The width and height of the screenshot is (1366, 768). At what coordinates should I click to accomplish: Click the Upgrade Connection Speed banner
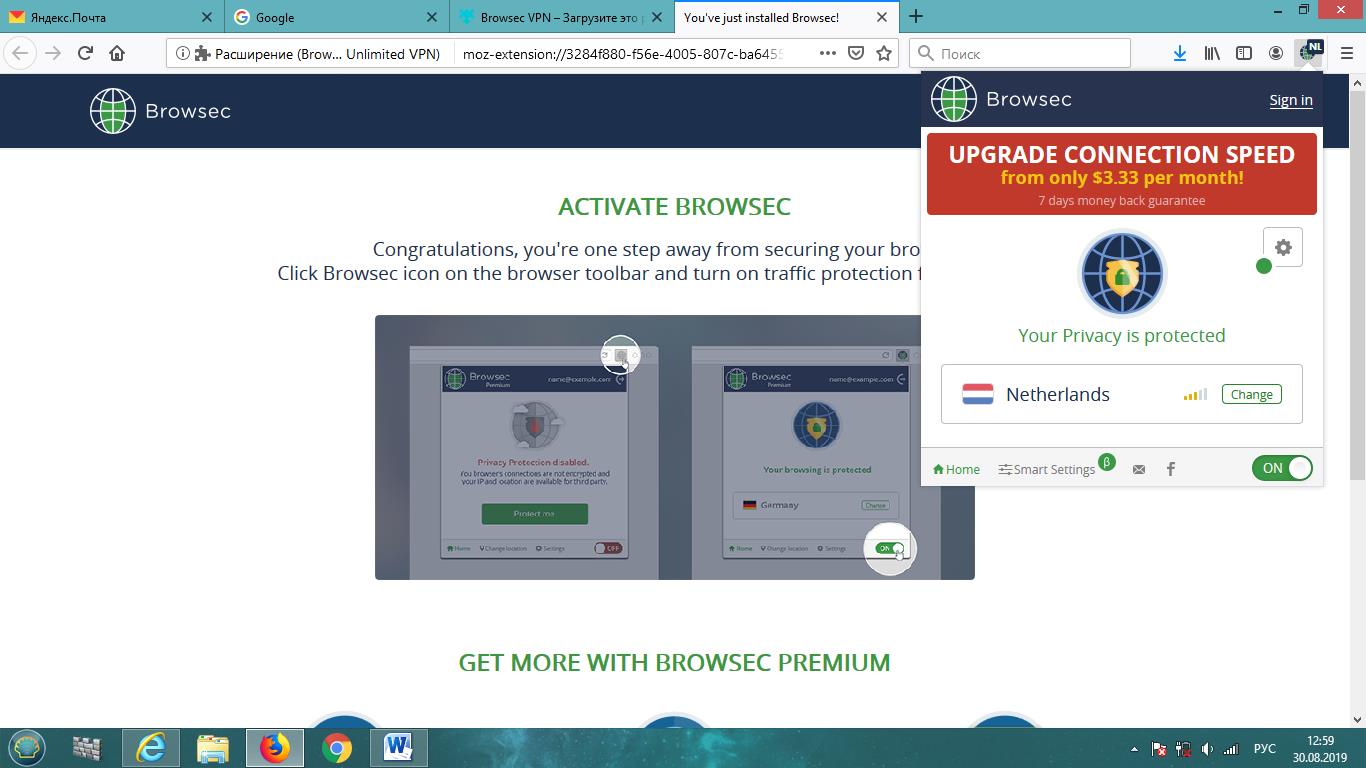click(x=1122, y=174)
